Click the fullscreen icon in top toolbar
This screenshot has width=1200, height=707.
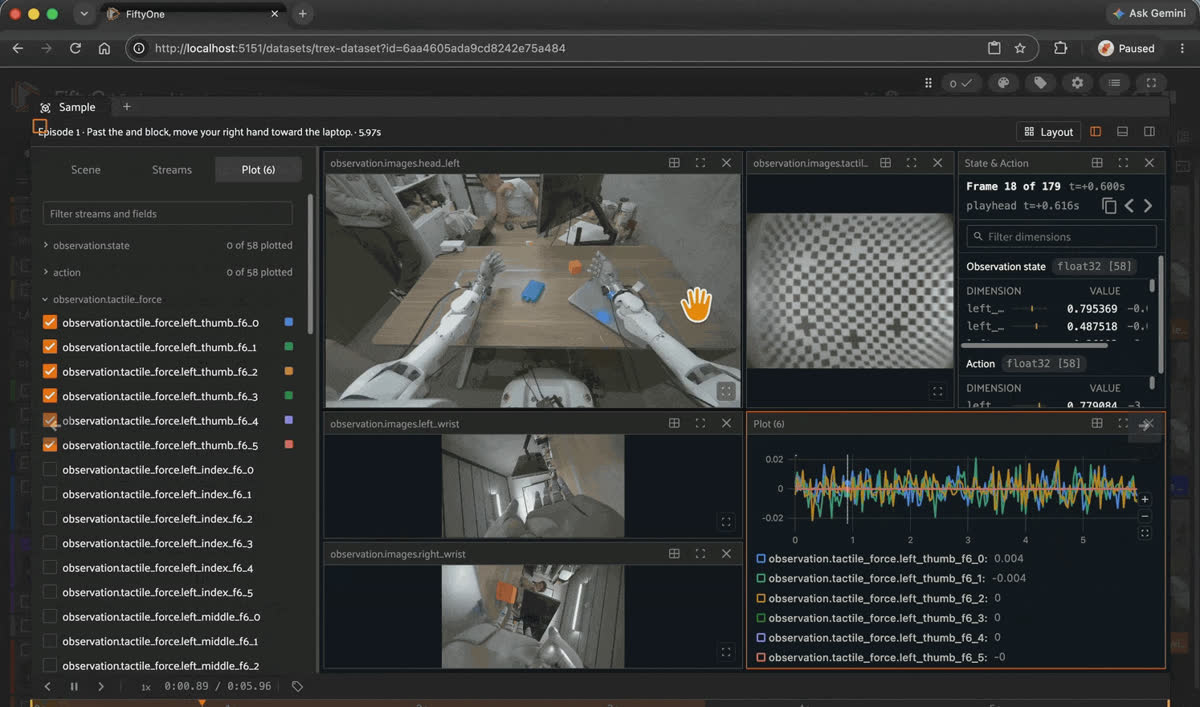(x=1151, y=83)
